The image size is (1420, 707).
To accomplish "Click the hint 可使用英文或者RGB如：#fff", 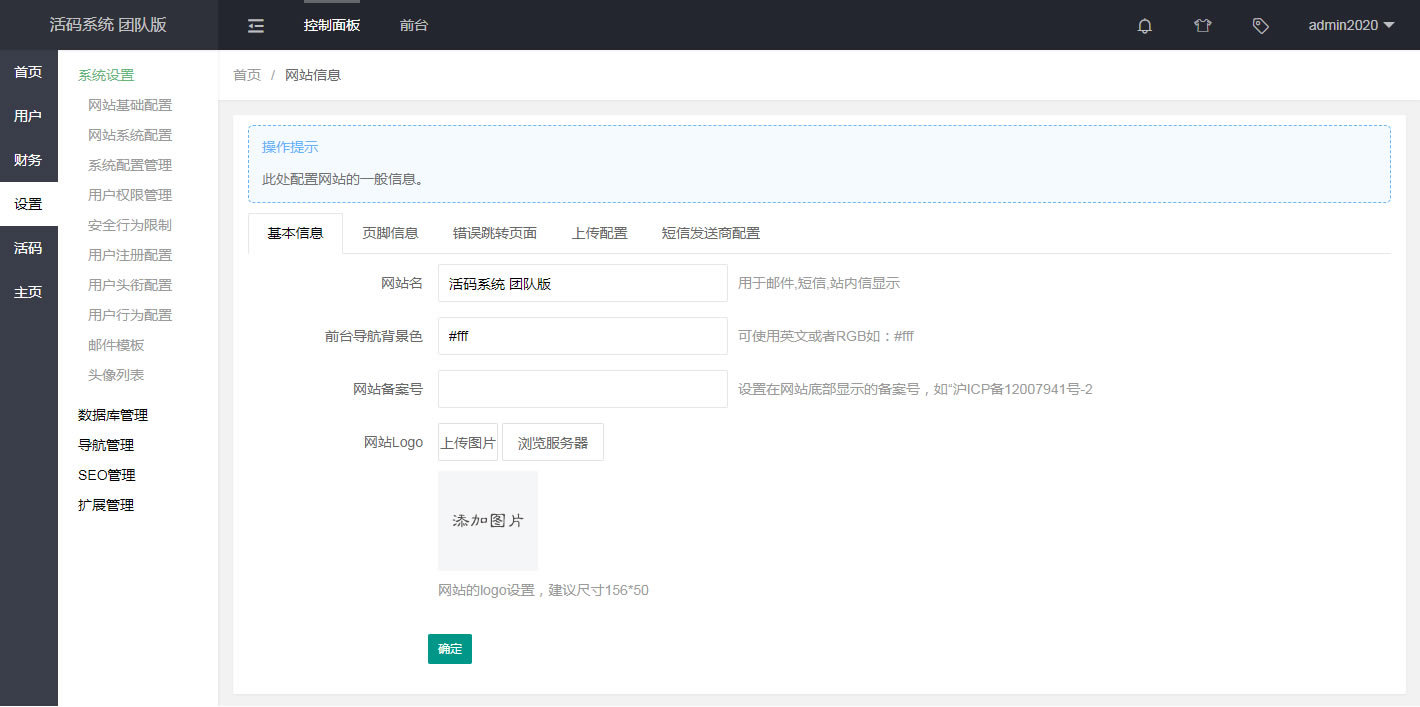I will (x=826, y=336).
